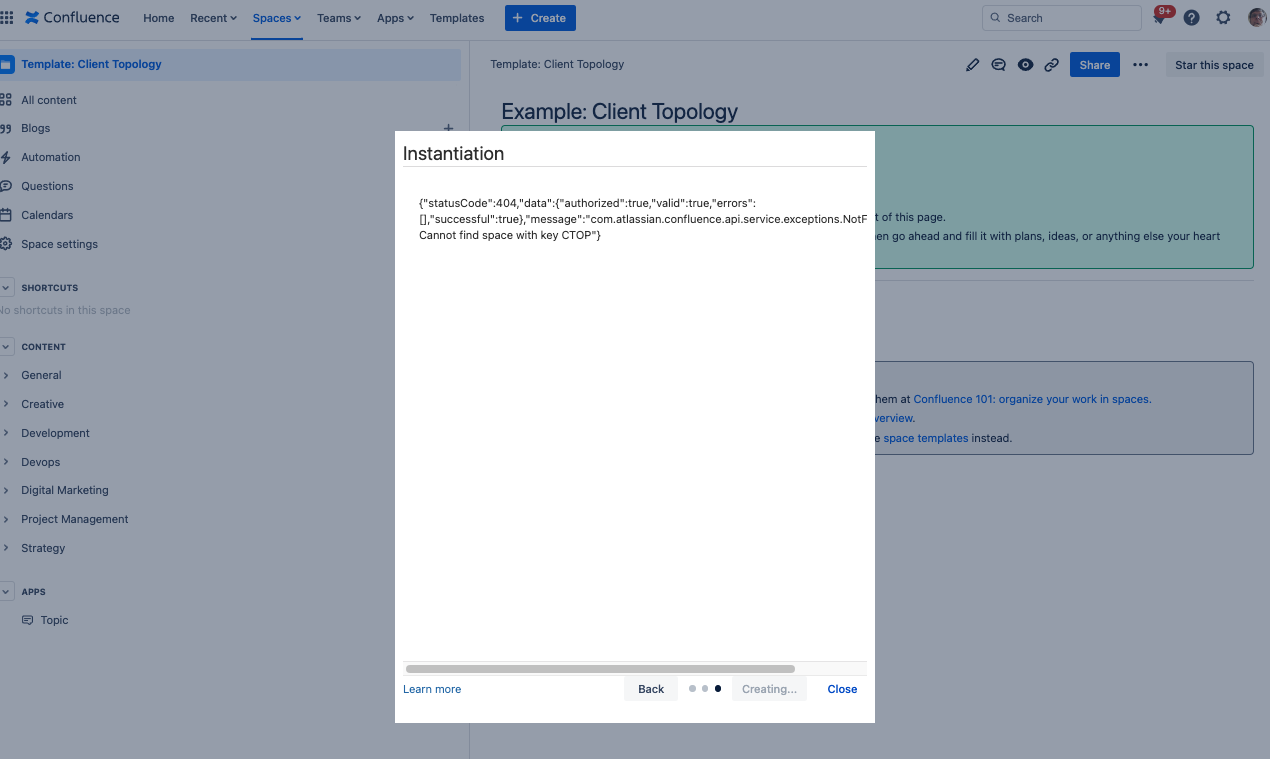Click the Automation lightning icon
The image size is (1270, 759).
[x=6, y=157]
